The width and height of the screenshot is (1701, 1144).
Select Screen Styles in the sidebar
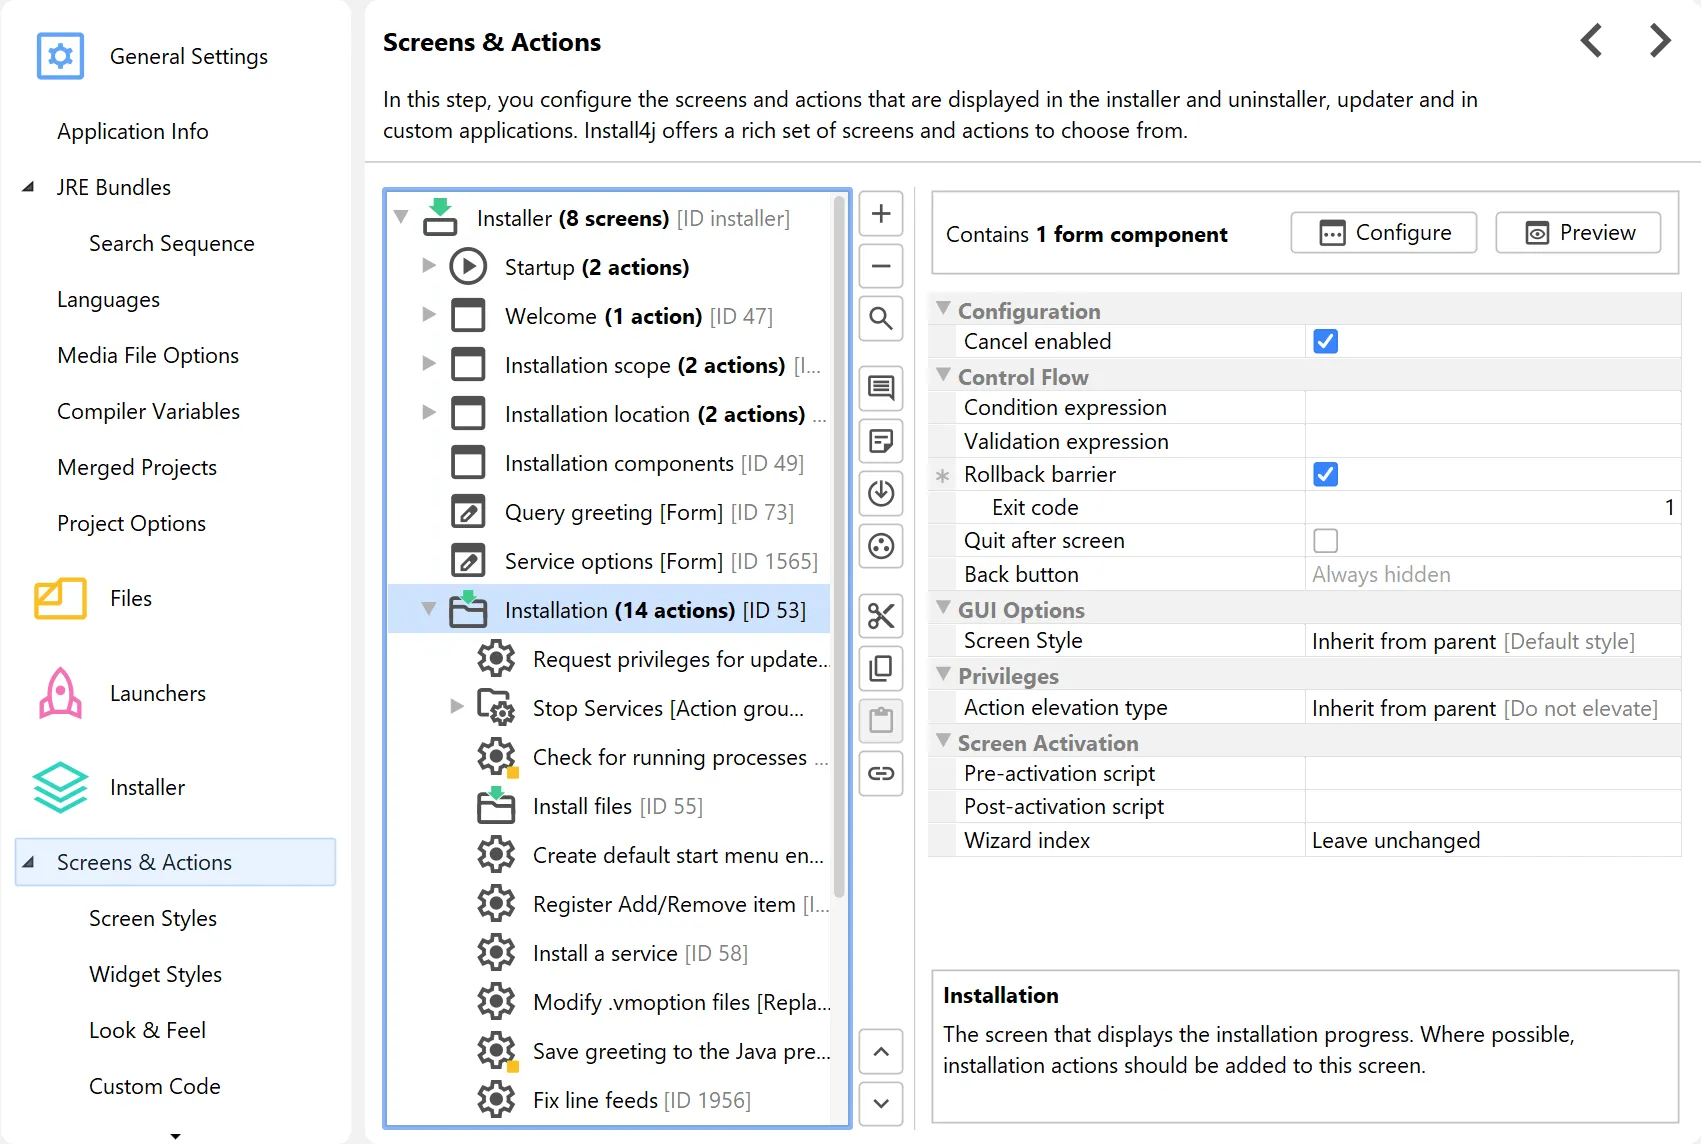point(152,918)
